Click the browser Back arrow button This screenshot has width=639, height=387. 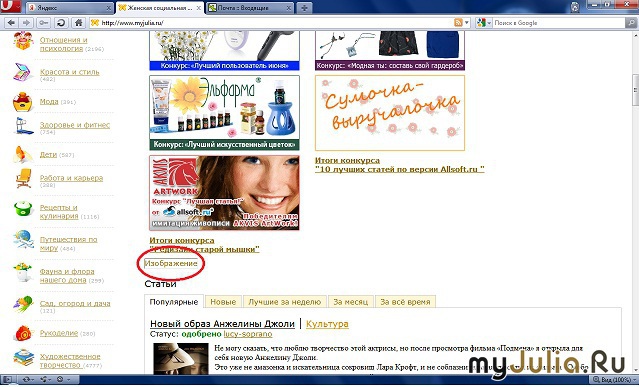click(11, 23)
